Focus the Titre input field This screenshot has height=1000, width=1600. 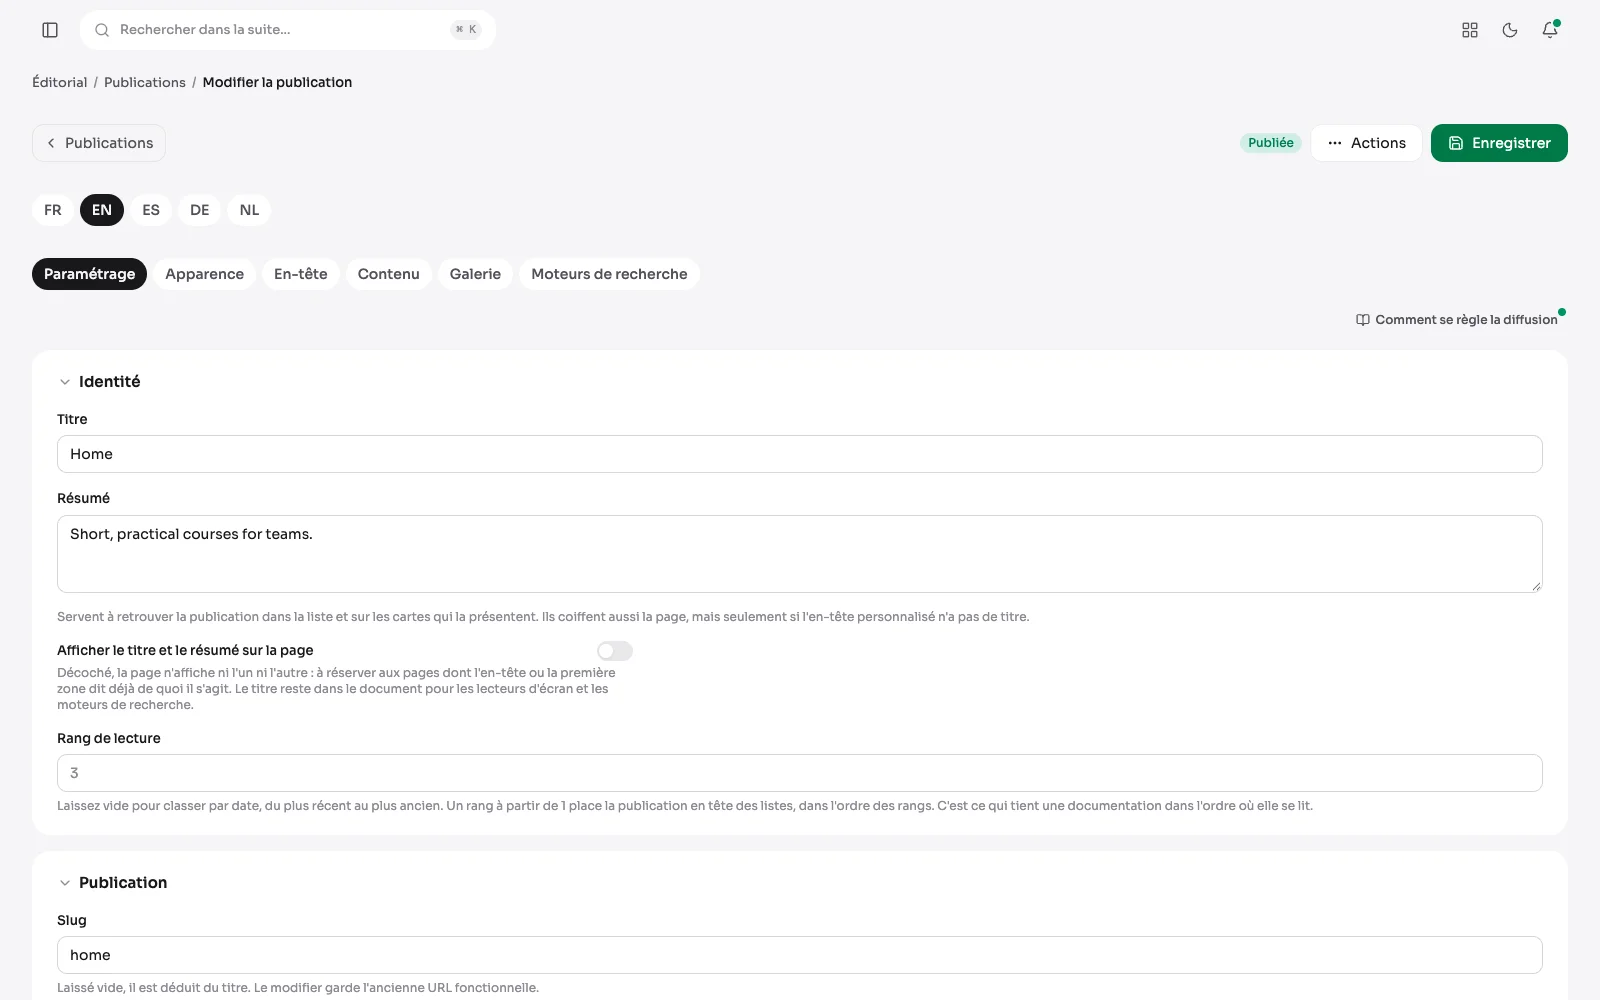[800, 454]
